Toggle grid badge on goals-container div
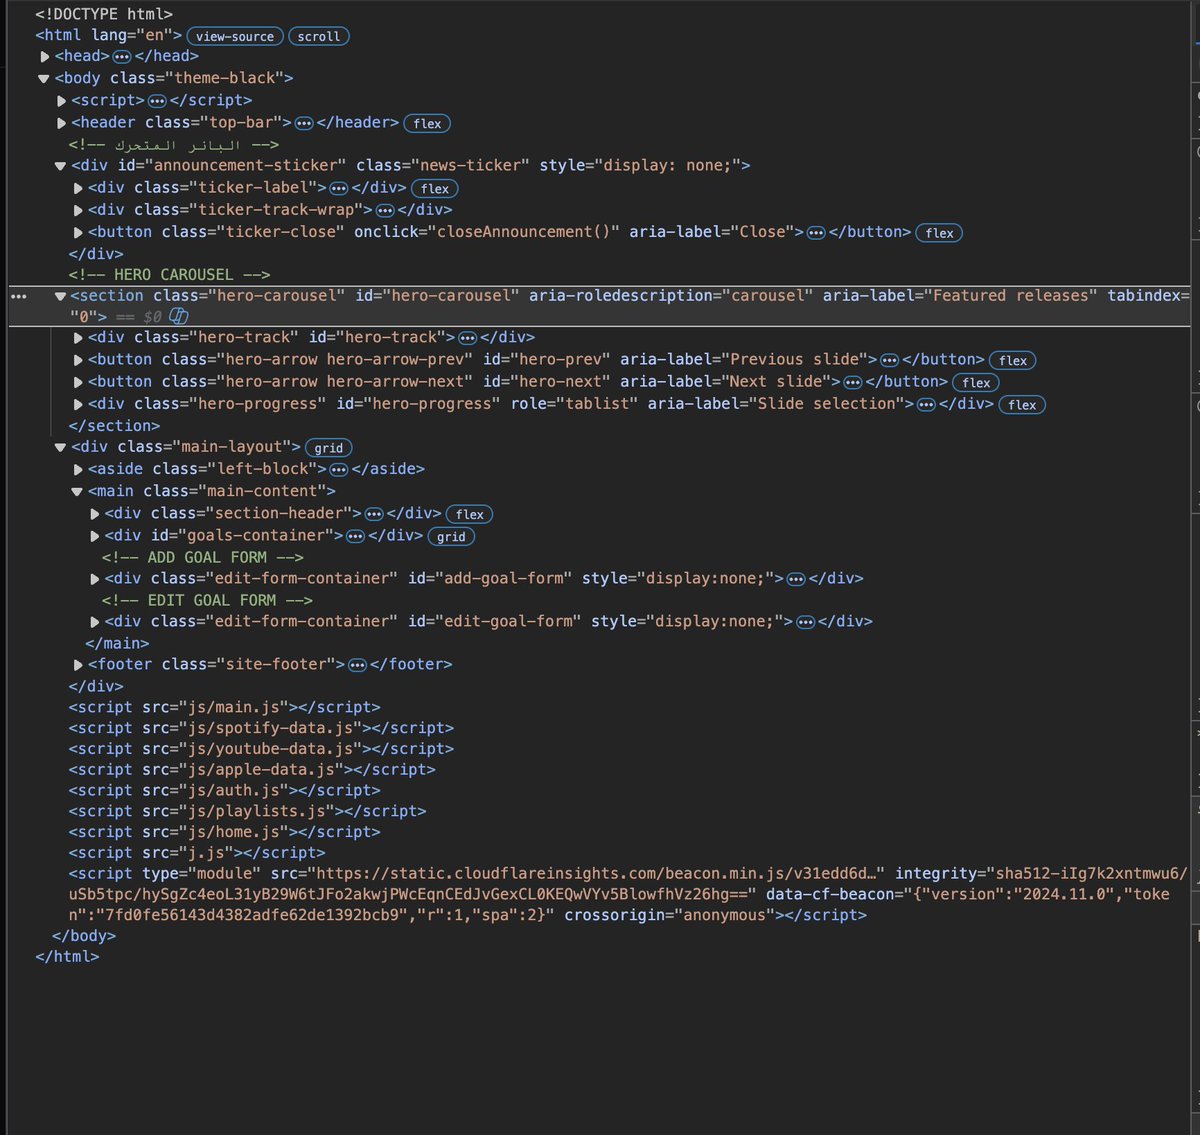This screenshot has width=1200, height=1135. (451, 537)
